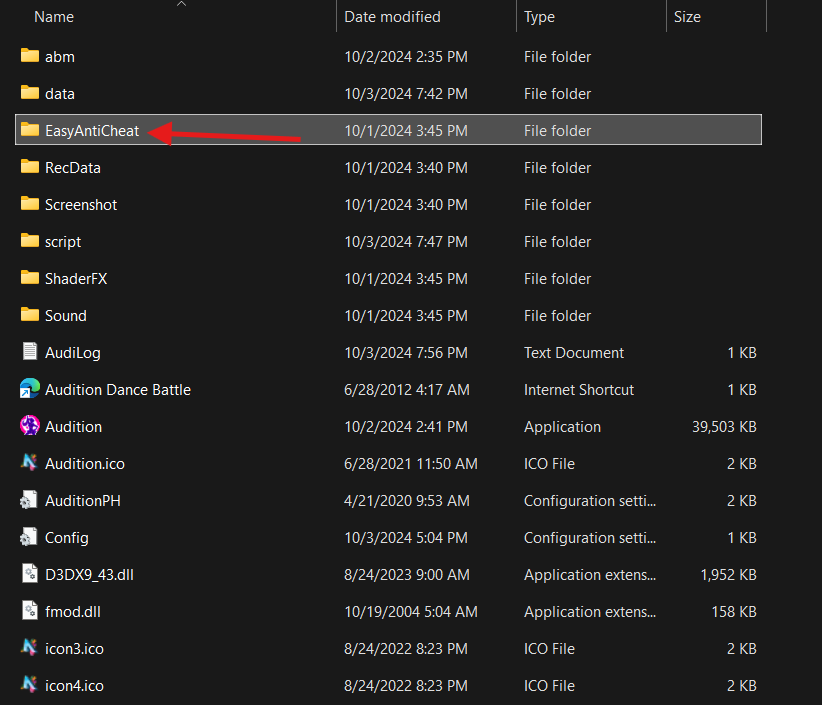Toggle sort direction arrow above Name column
This screenshot has height=705, width=822.
[x=181, y=4]
